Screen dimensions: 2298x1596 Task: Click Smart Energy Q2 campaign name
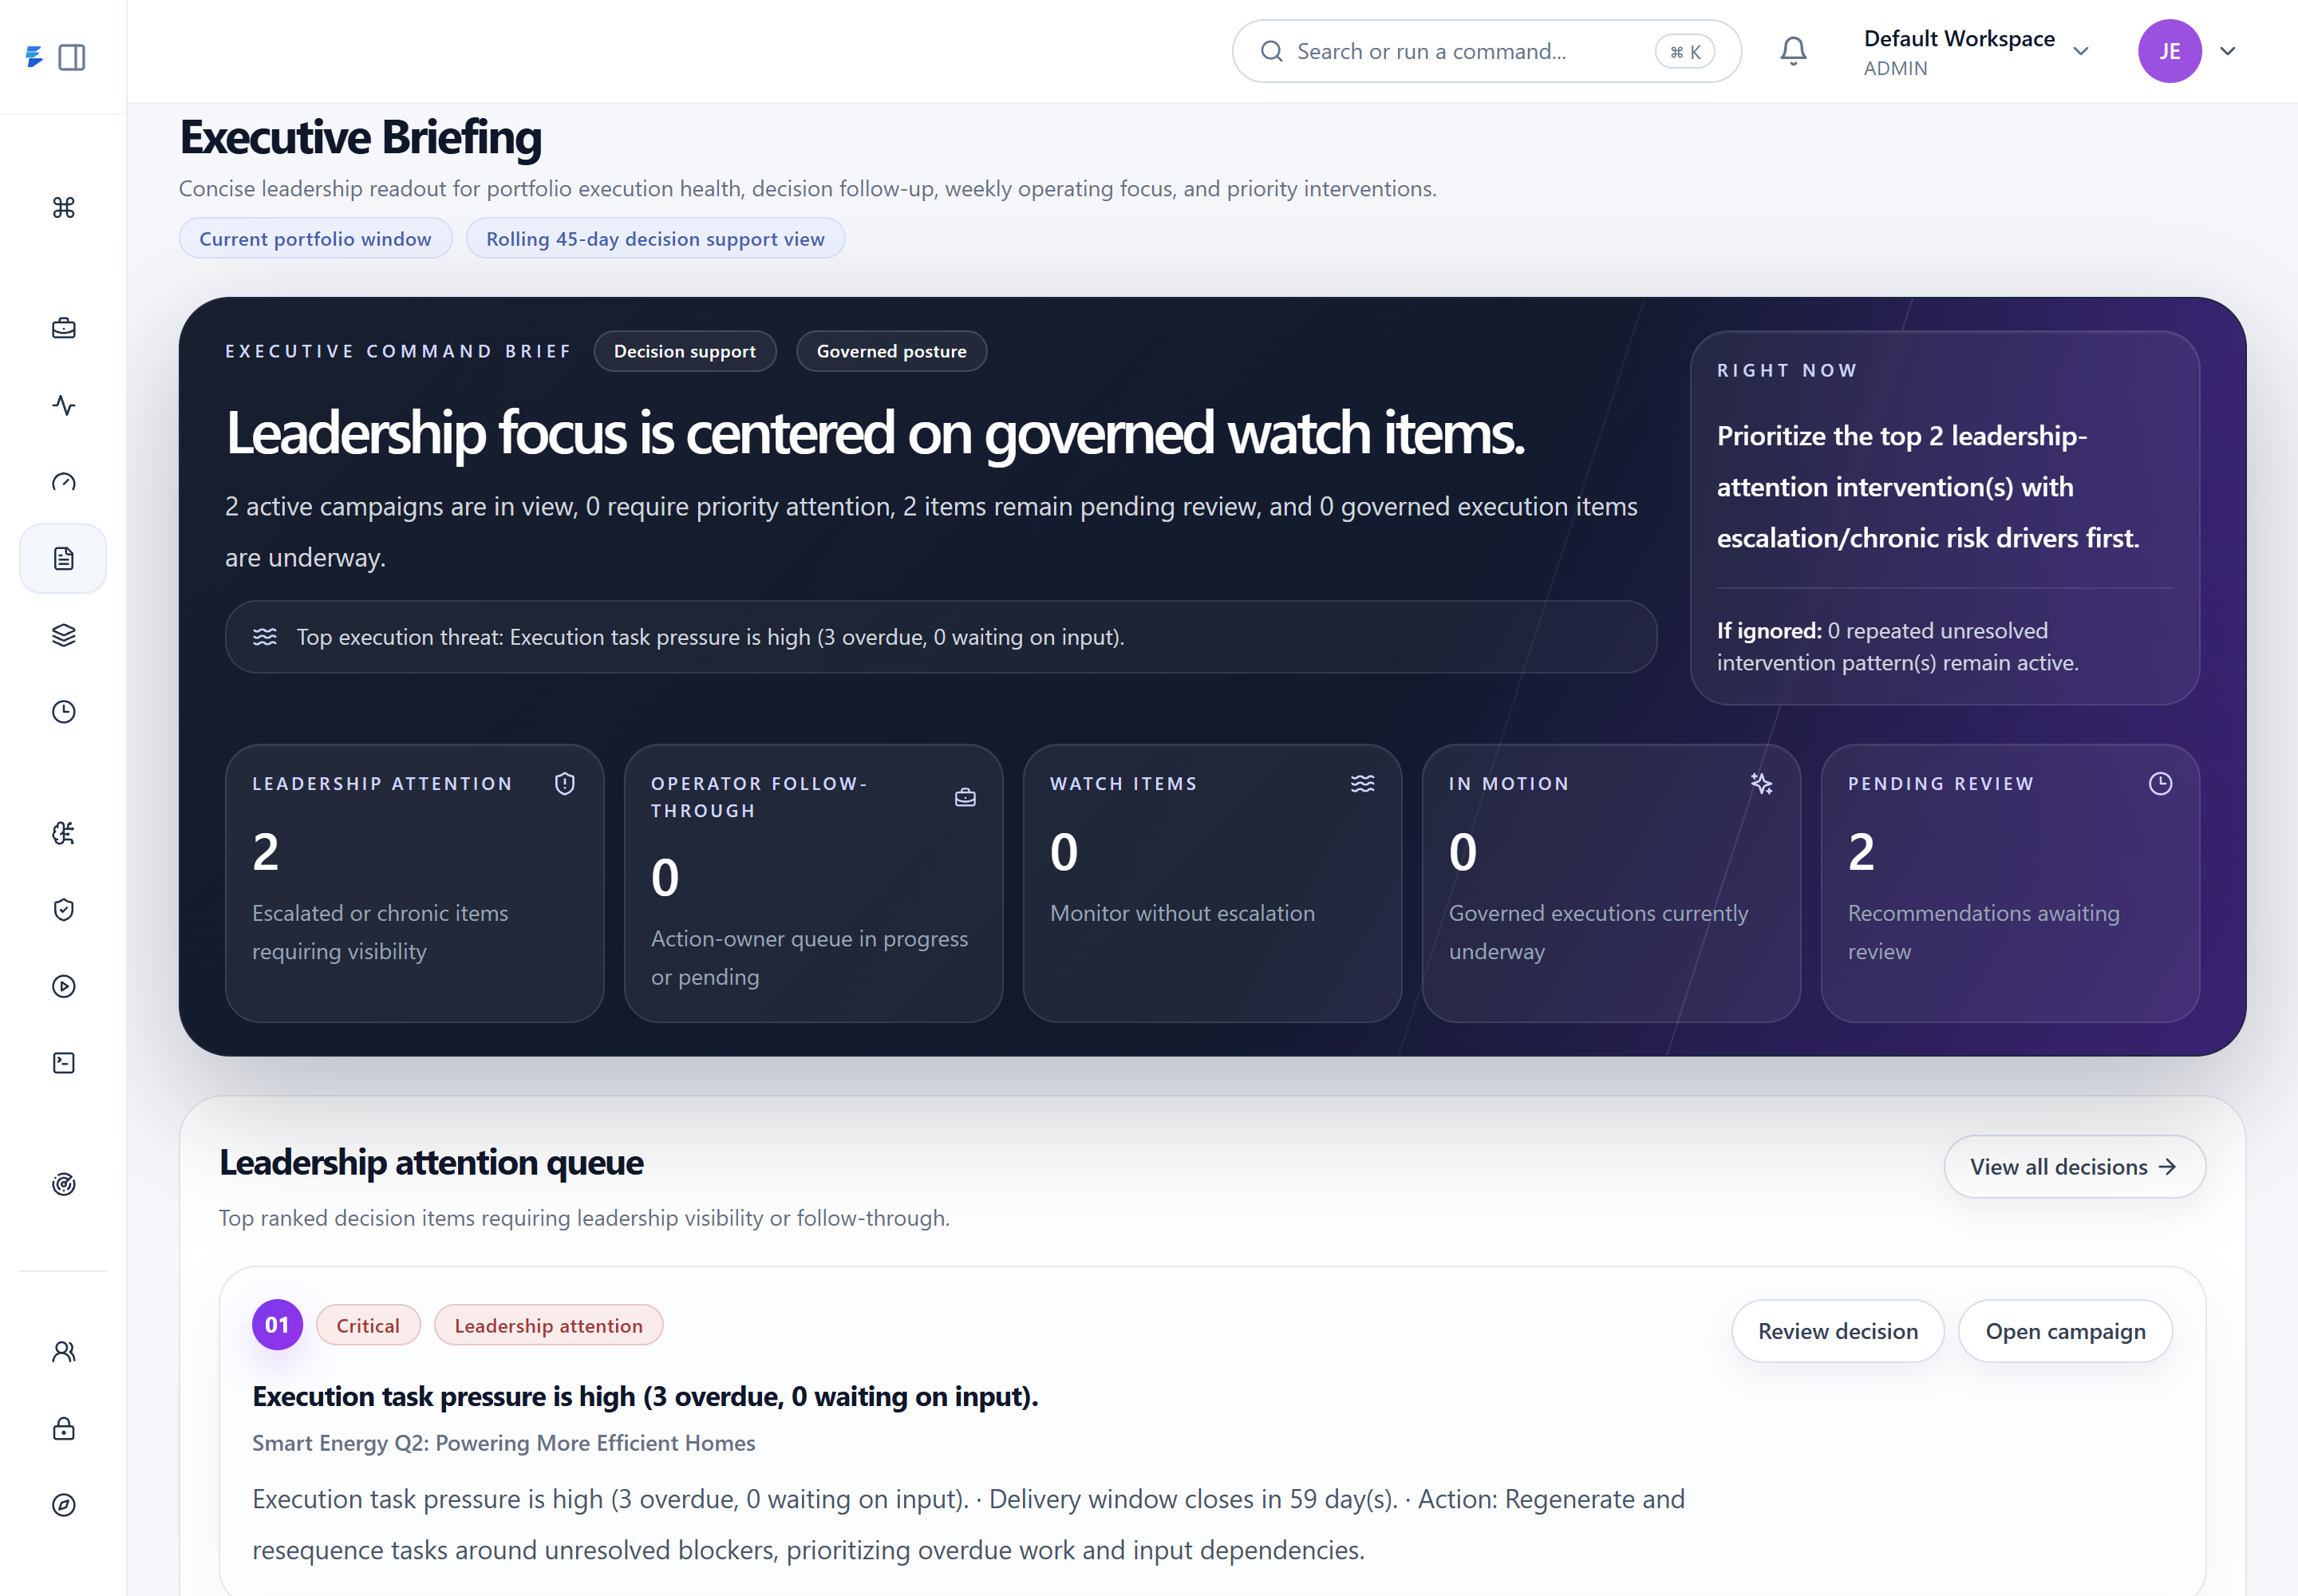pyautogui.click(x=504, y=1443)
